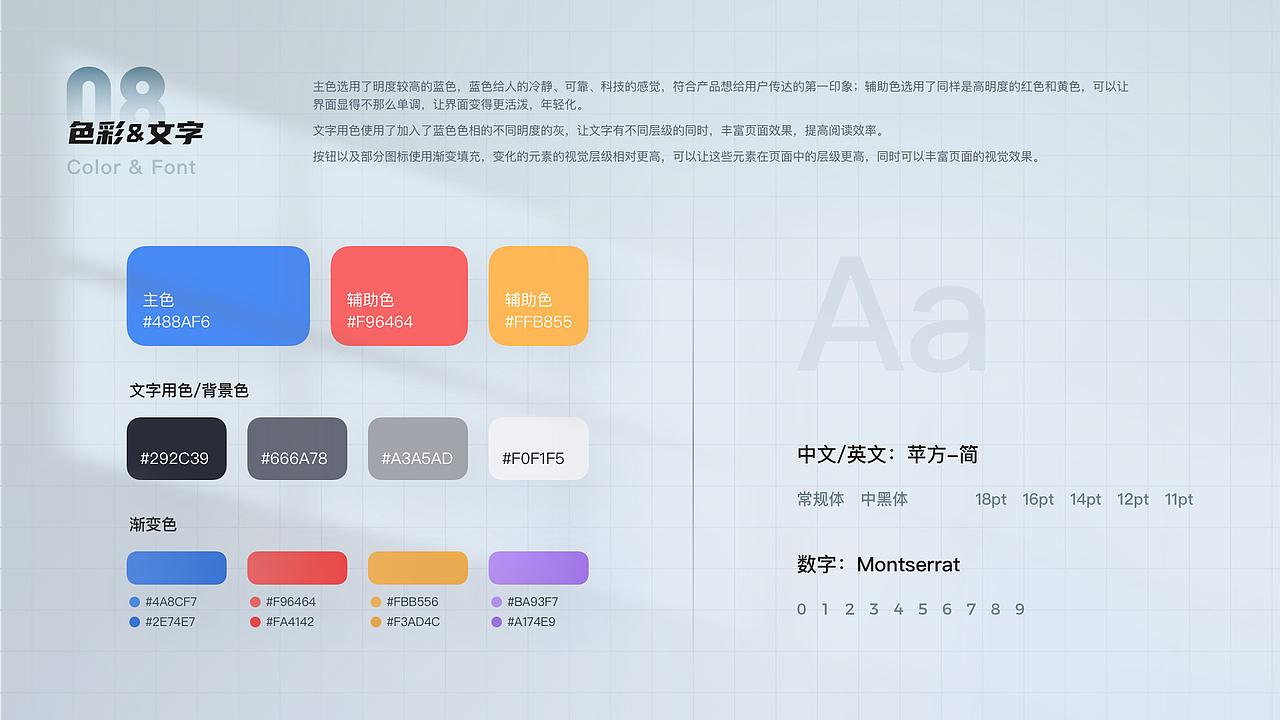The height and width of the screenshot is (720, 1280).
Task: Click the color dot beside #4A8CF7
Action: (x=135, y=602)
